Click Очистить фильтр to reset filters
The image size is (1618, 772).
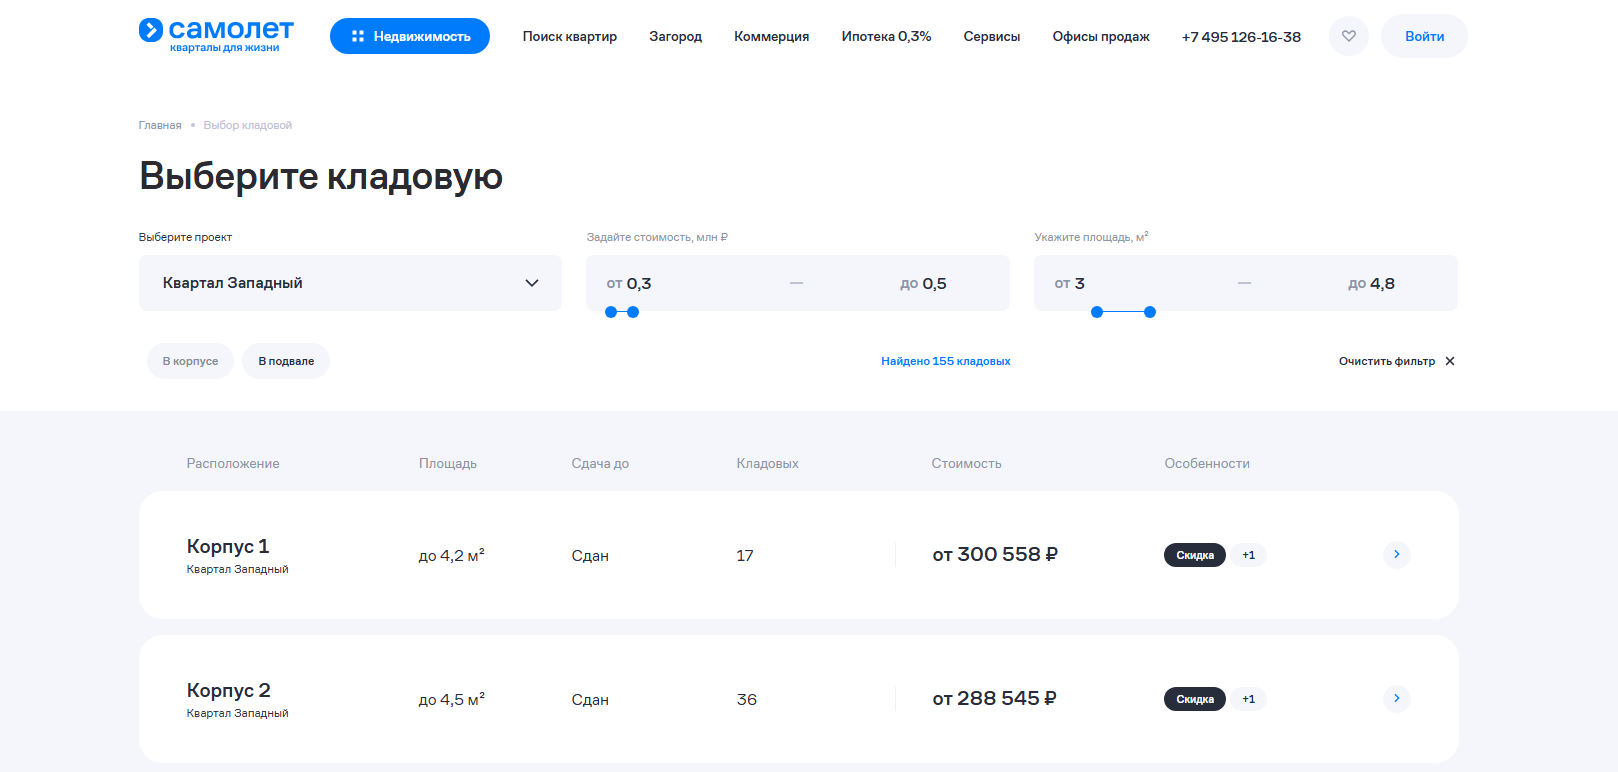point(1387,361)
